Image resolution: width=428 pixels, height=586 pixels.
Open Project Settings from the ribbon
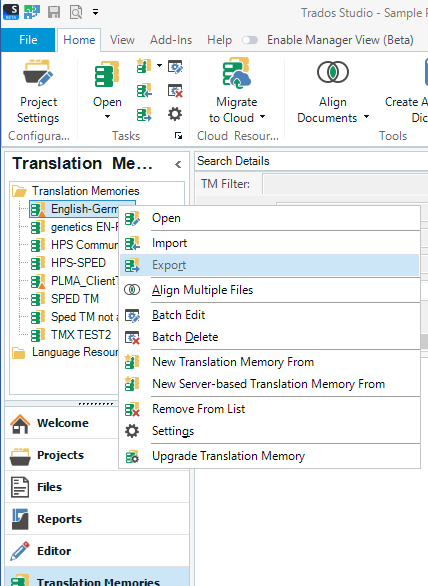point(38,92)
